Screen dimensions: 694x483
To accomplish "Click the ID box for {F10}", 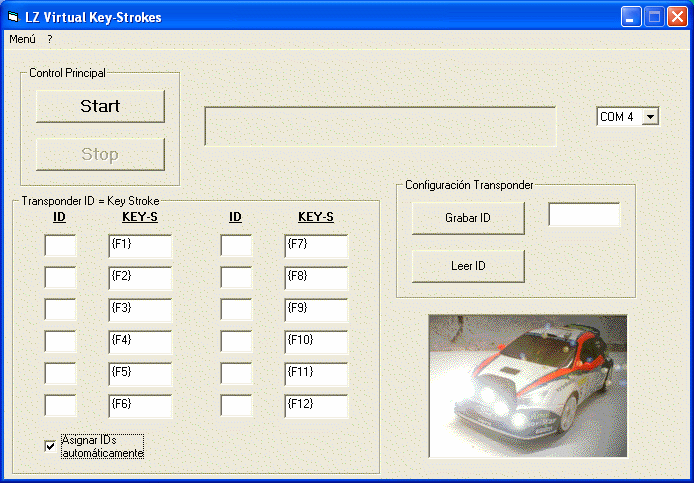I will click(236, 341).
